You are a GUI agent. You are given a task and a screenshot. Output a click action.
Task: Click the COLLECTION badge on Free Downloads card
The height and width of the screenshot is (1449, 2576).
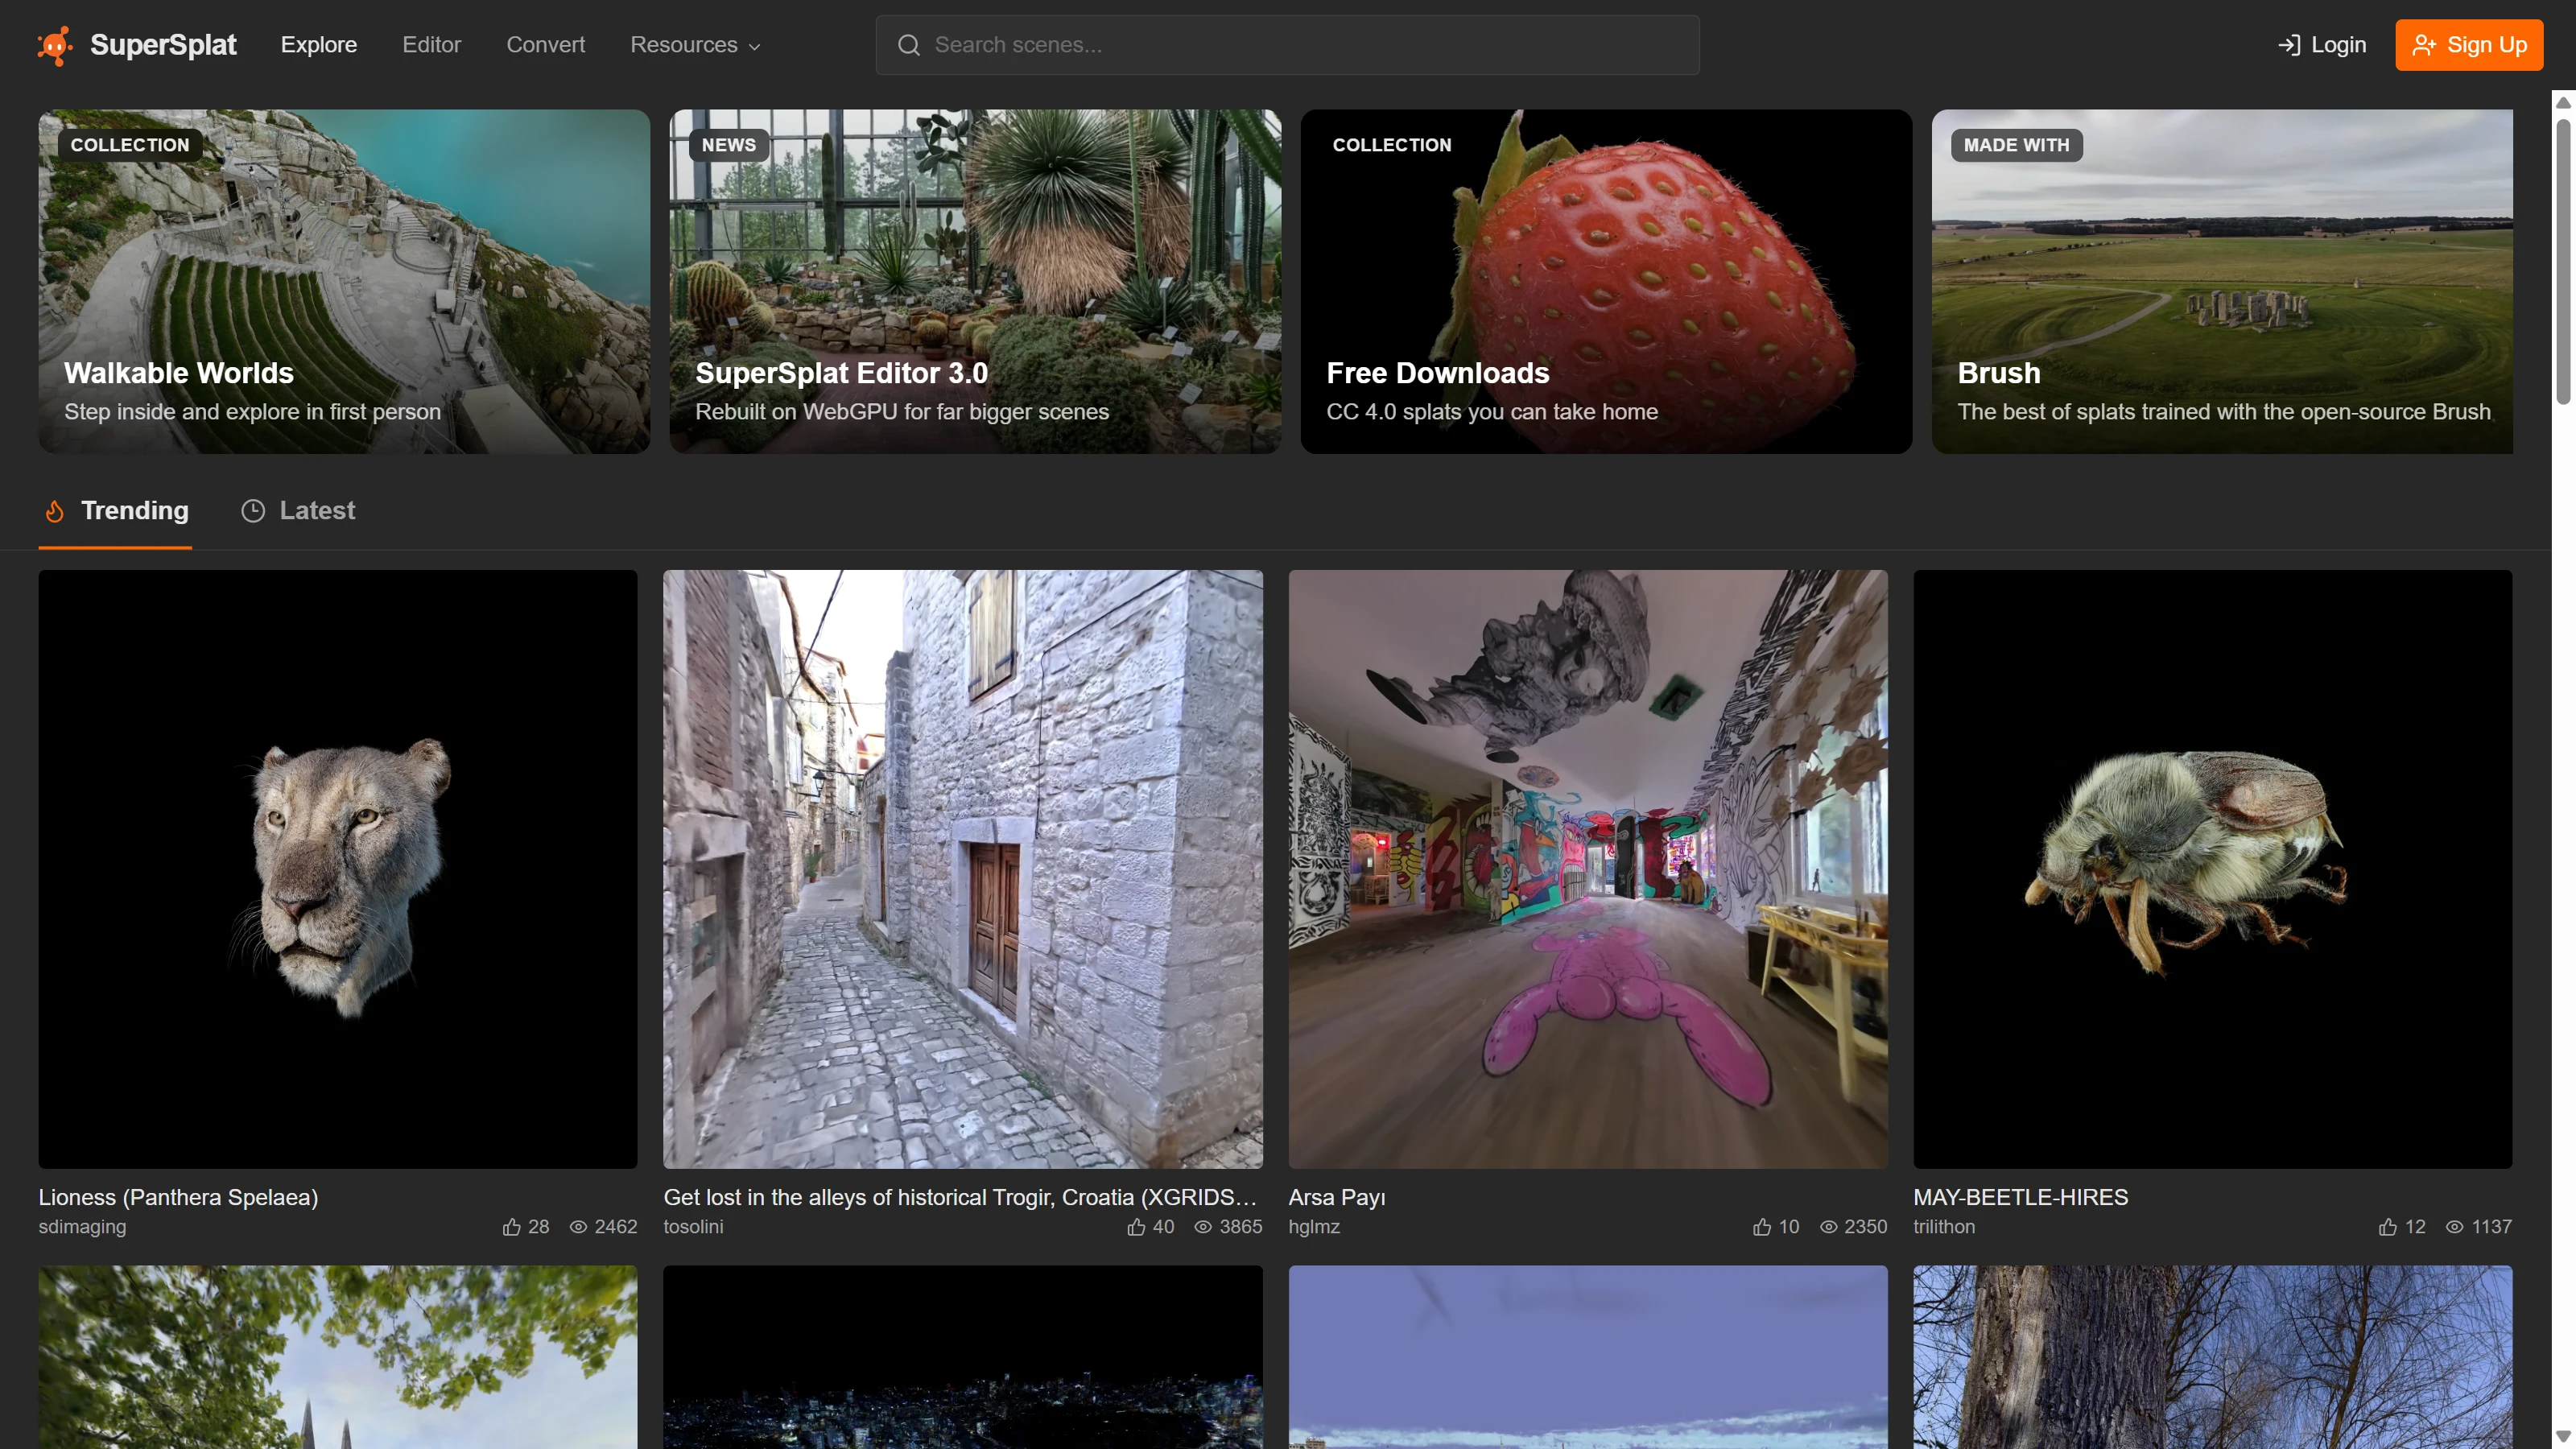point(1392,145)
